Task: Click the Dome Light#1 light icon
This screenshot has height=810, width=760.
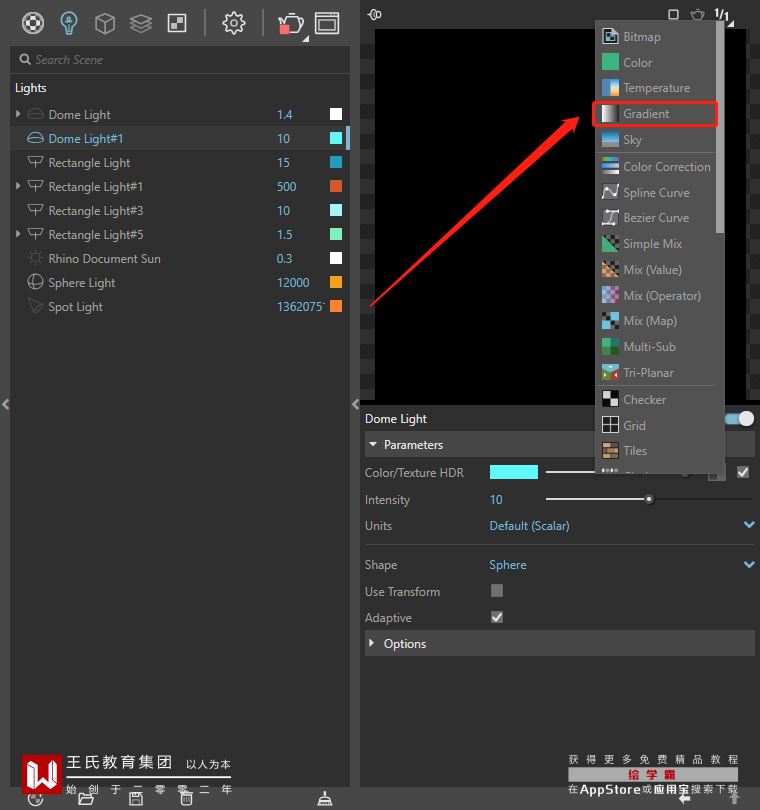Action: (x=35, y=138)
